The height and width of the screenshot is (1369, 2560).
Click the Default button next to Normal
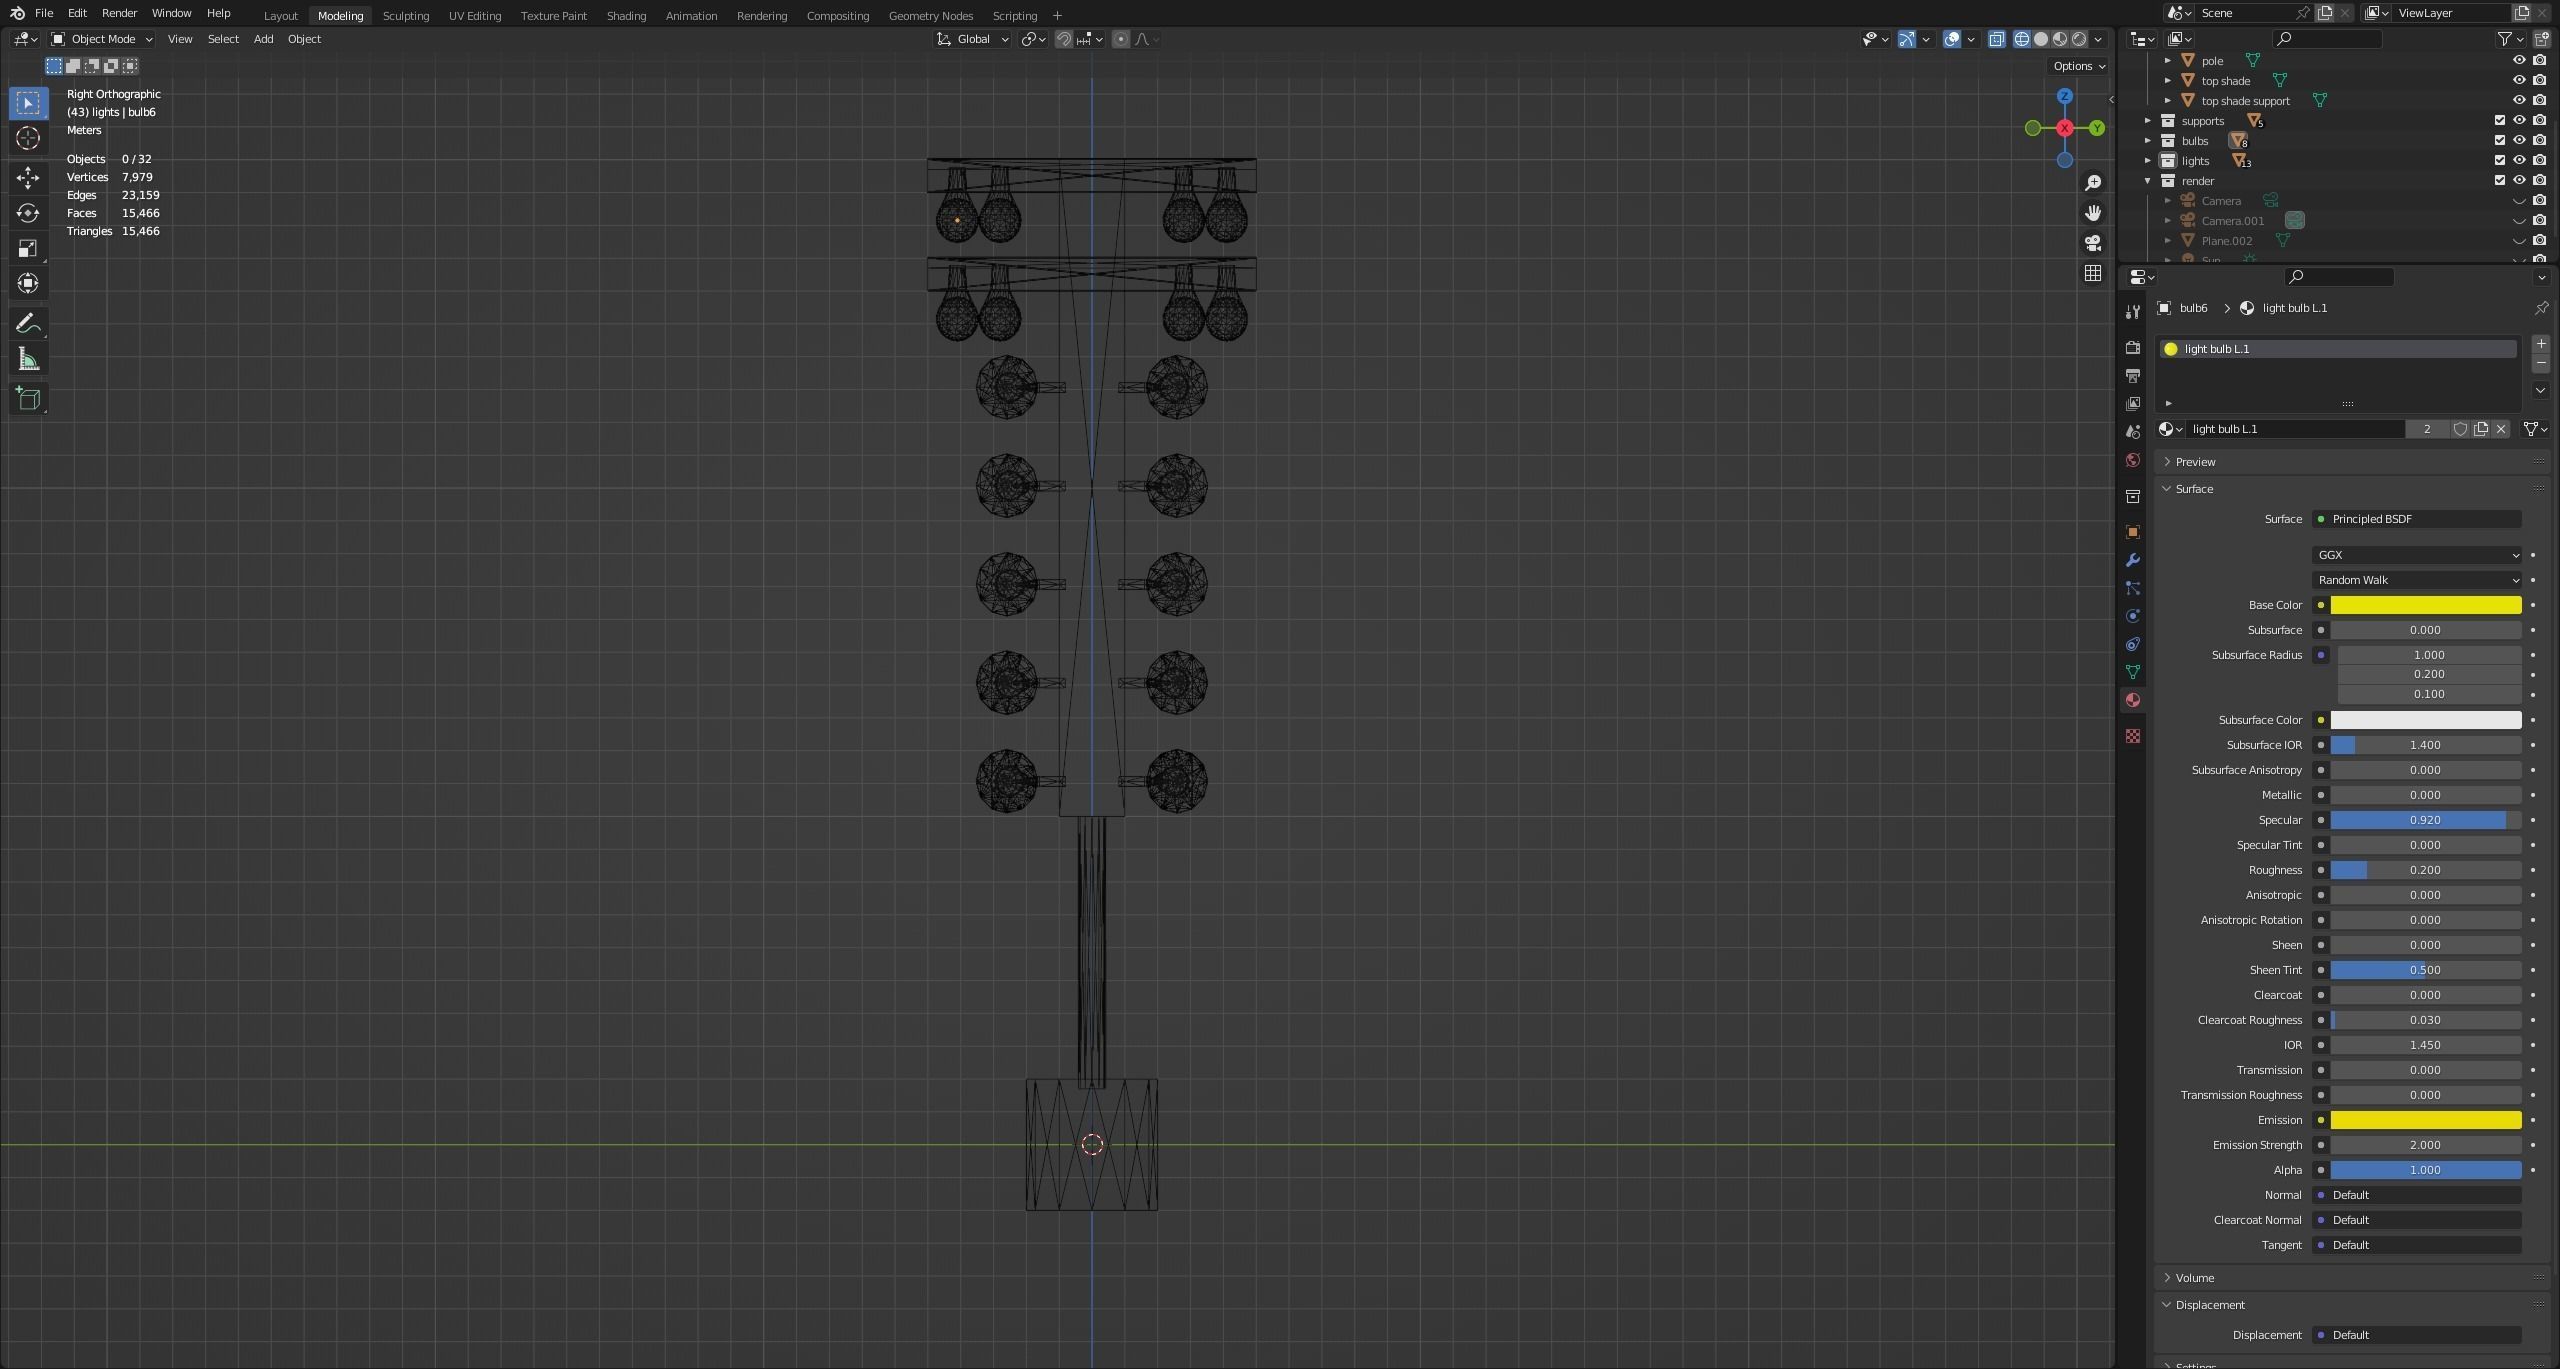[2416, 1194]
